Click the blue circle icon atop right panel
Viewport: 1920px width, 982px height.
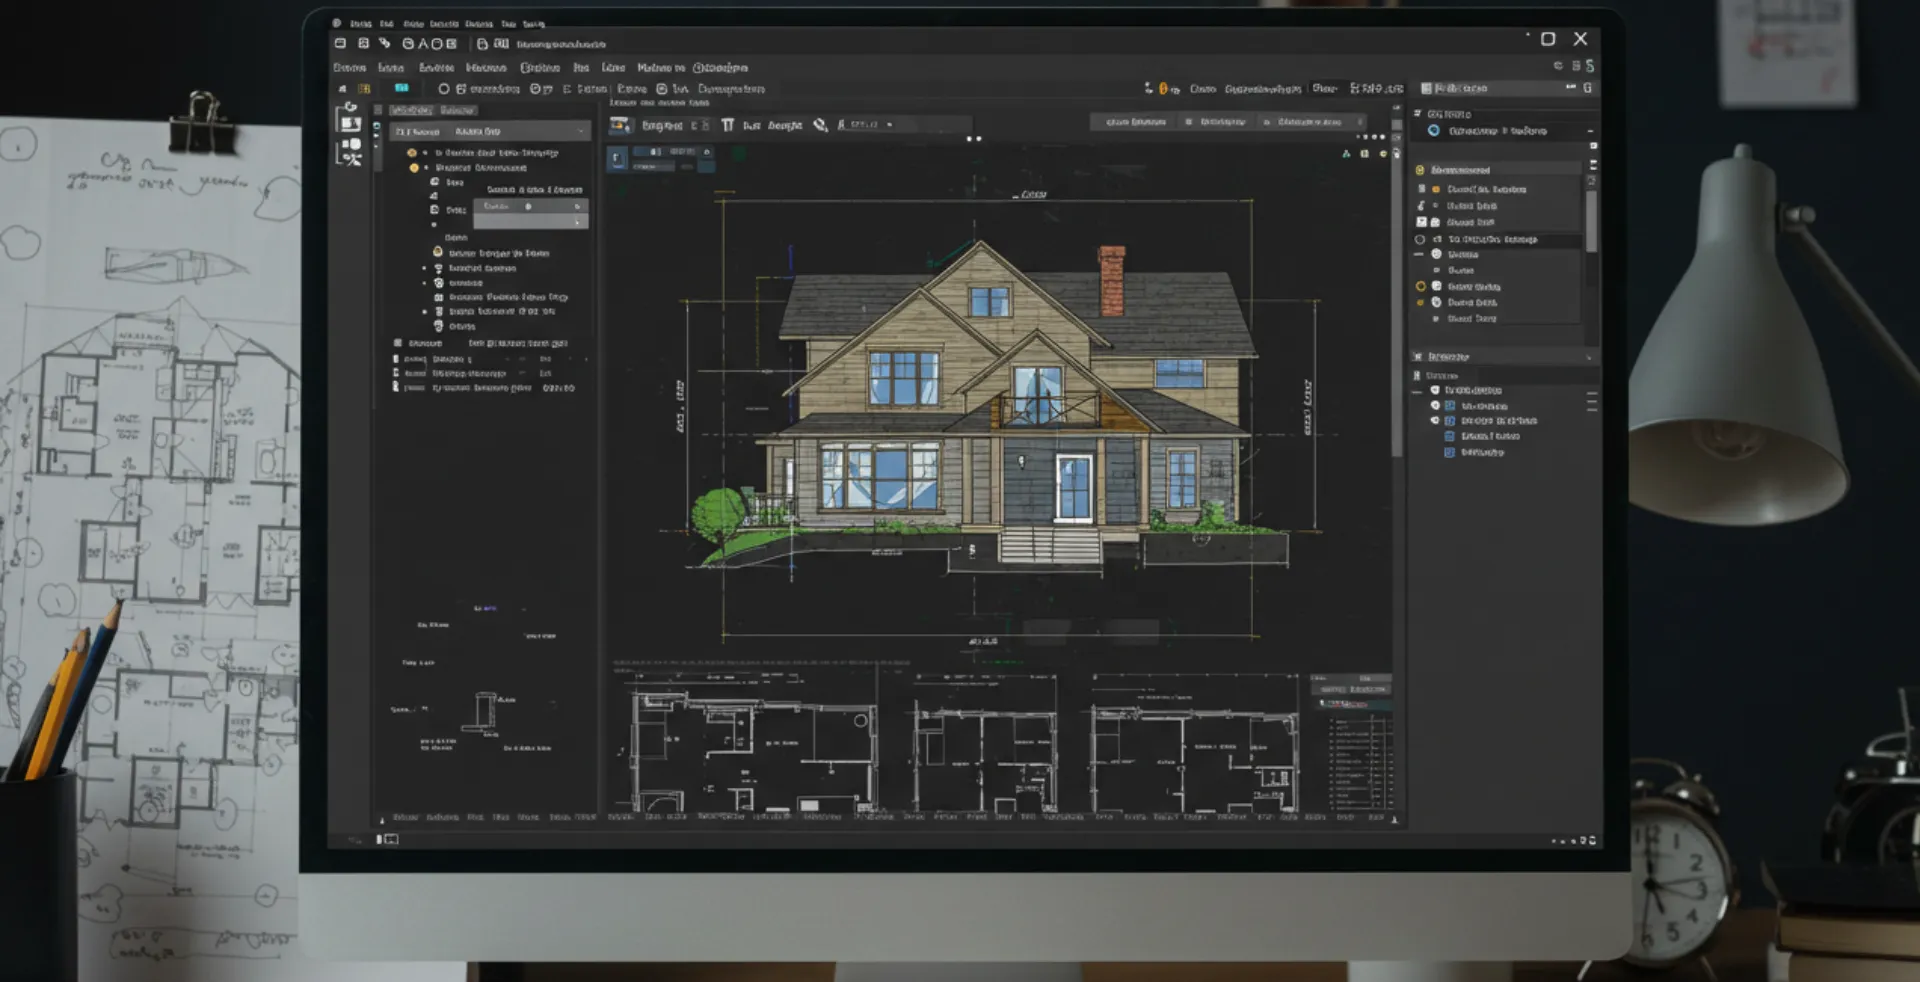(x=1433, y=131)
